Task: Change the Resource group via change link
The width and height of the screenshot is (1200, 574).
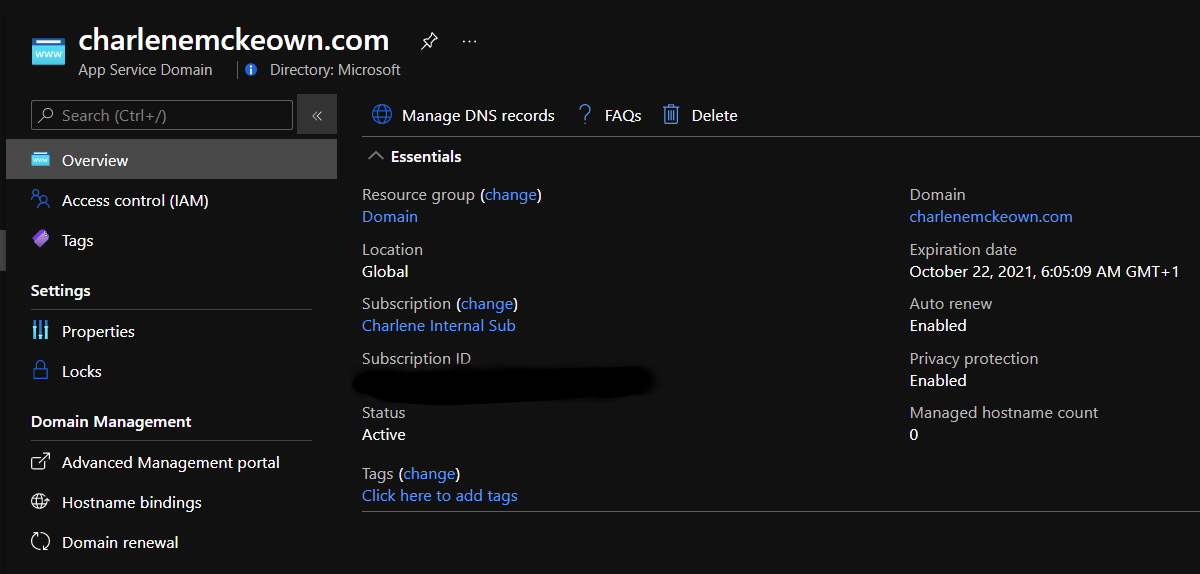Action: point(511,195)
